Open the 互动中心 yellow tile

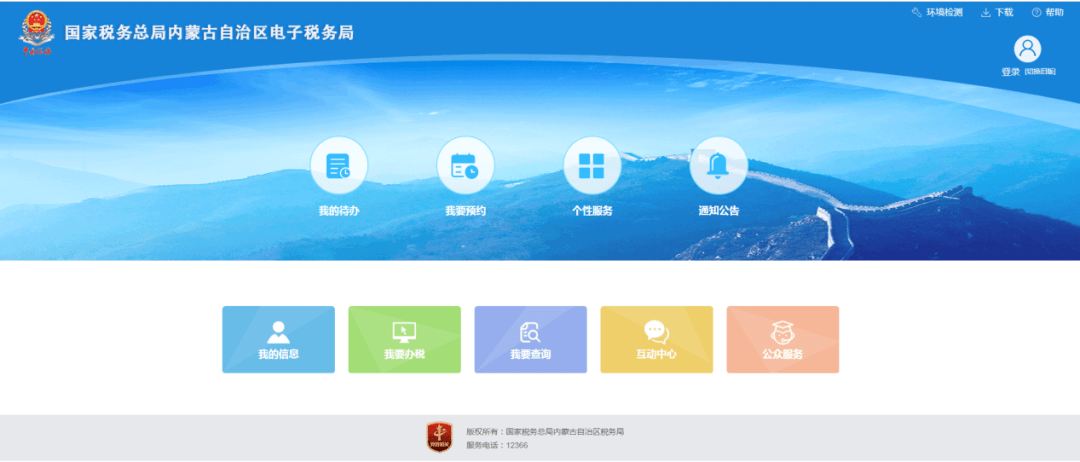656,339
